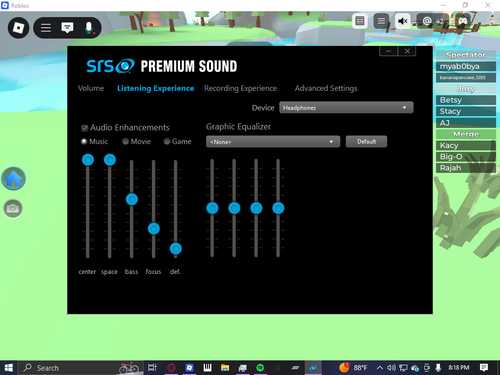Click the space slider handle
This screenshot has width=500, height=375.
point(110,160)
